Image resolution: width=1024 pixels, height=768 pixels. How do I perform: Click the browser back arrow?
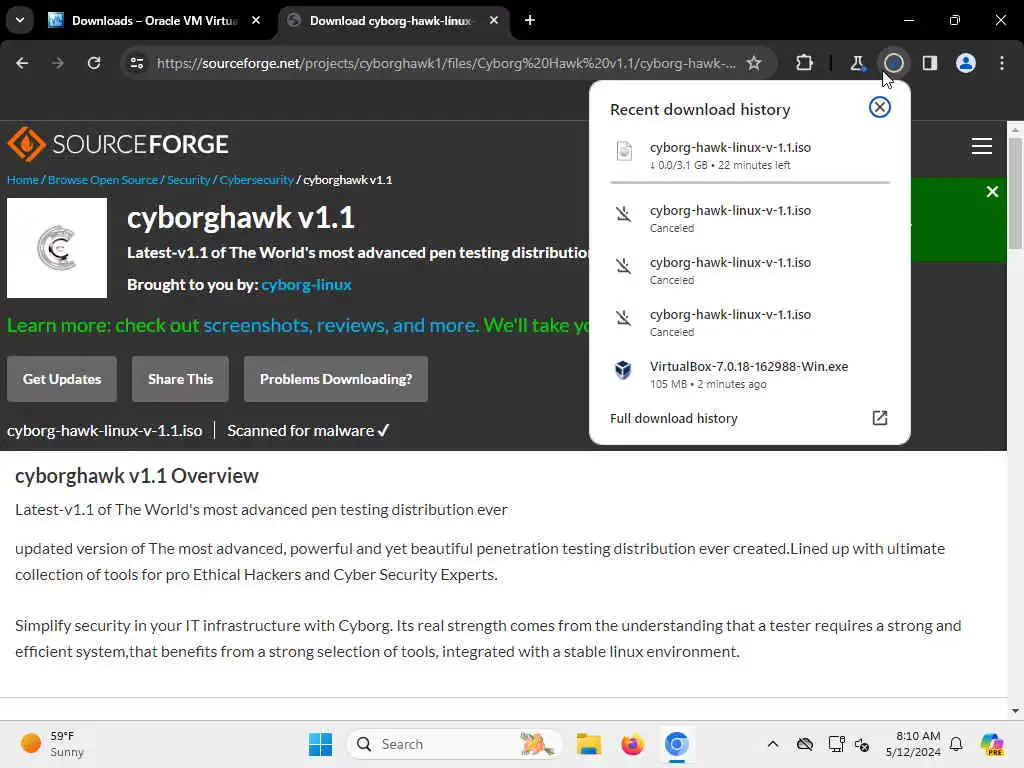pos(22,63)
